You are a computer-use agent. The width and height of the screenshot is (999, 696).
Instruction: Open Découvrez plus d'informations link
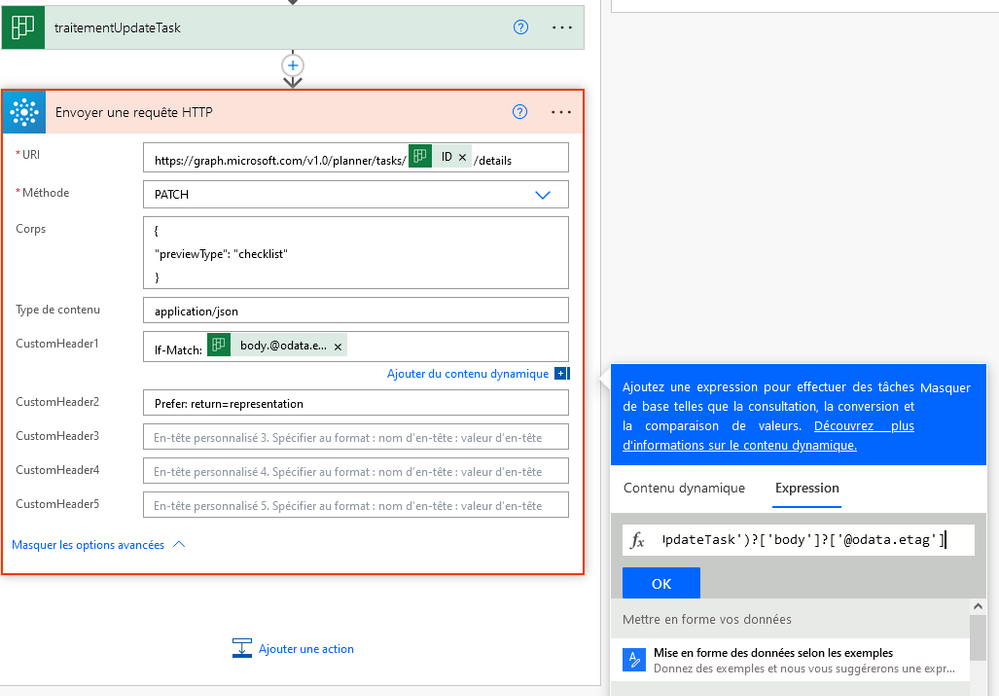[x=768, y=435]
